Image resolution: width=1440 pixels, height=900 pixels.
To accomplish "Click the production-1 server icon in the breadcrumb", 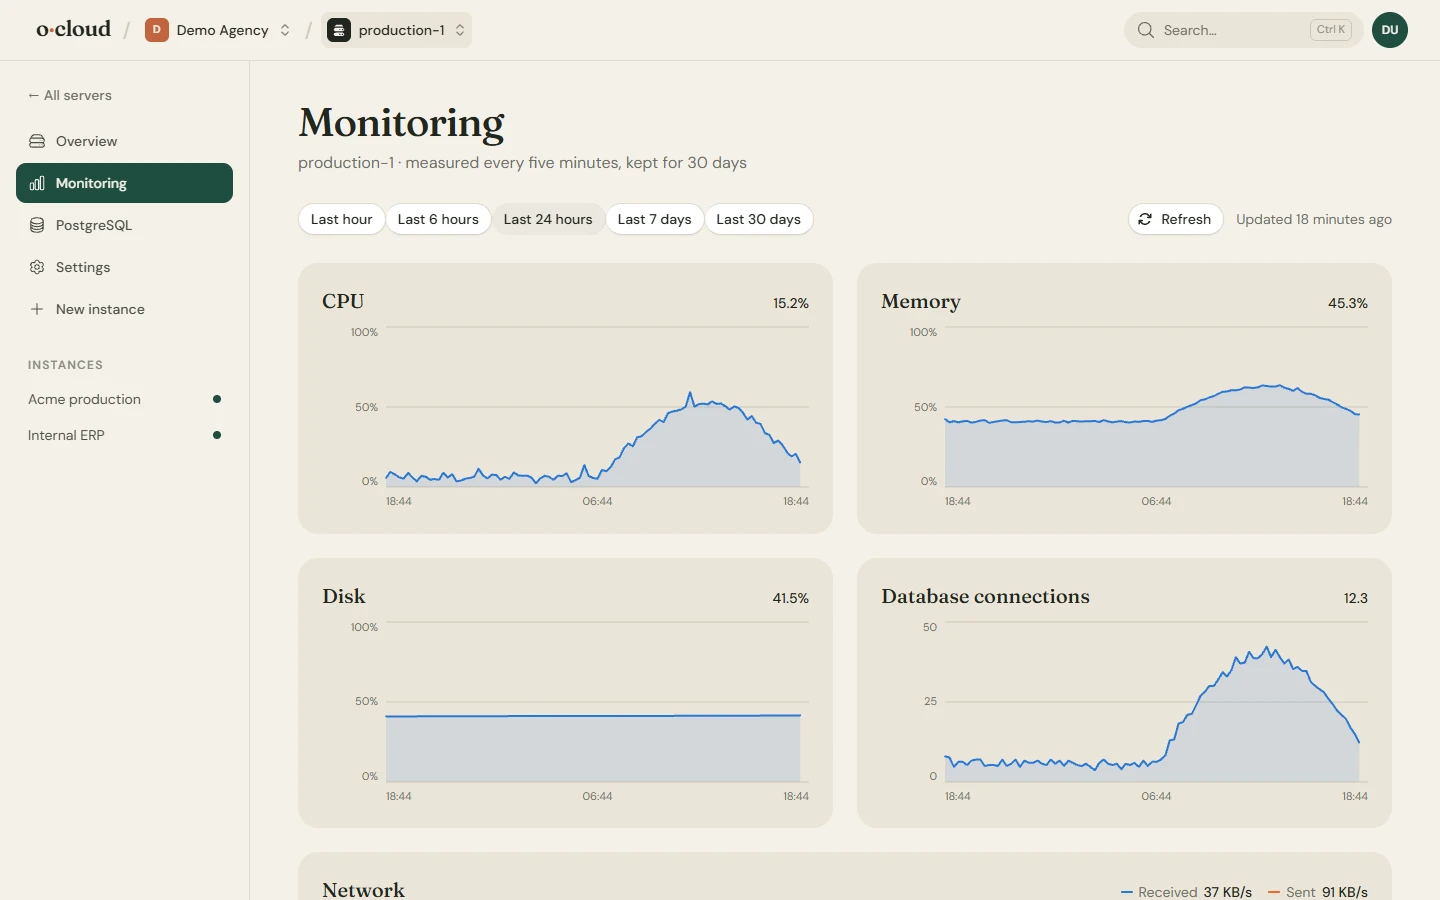I will 339,30.
